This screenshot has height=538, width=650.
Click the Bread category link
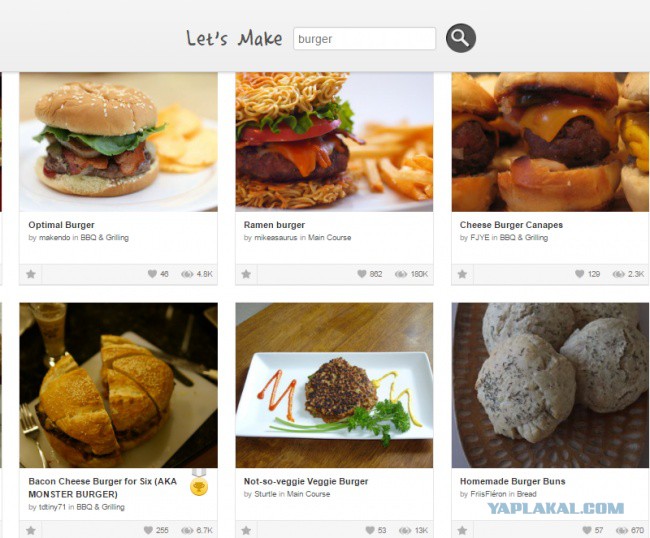pos(526,494)
